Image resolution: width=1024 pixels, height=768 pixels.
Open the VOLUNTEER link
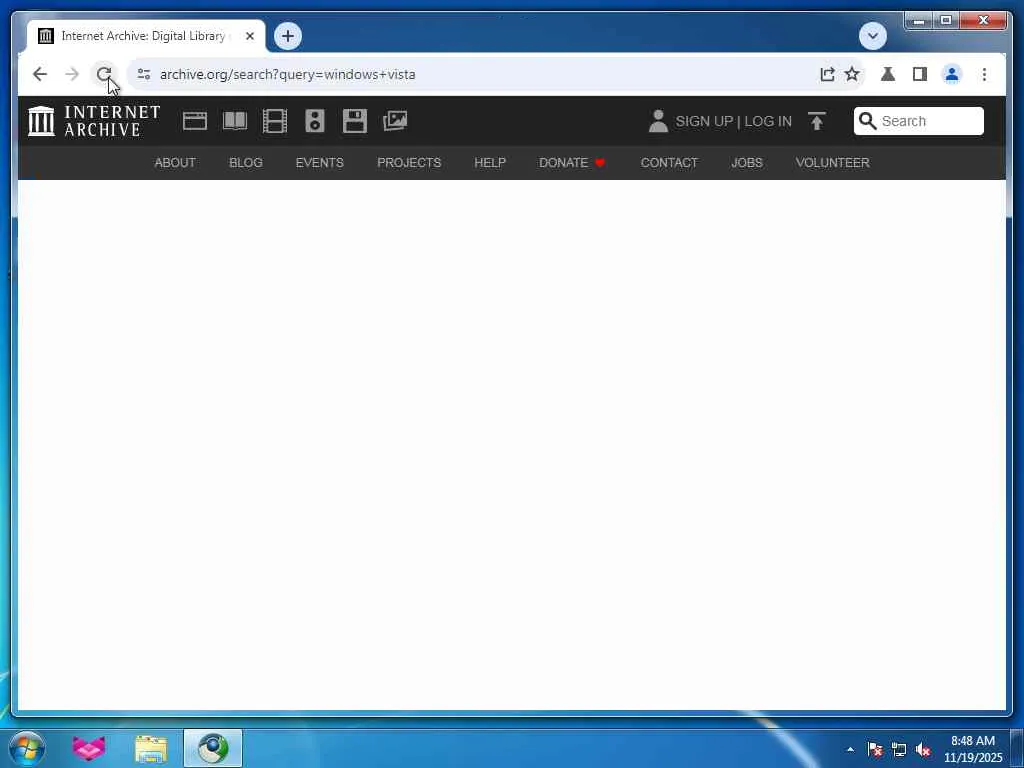pyautogui.click(x=832, y=163)
